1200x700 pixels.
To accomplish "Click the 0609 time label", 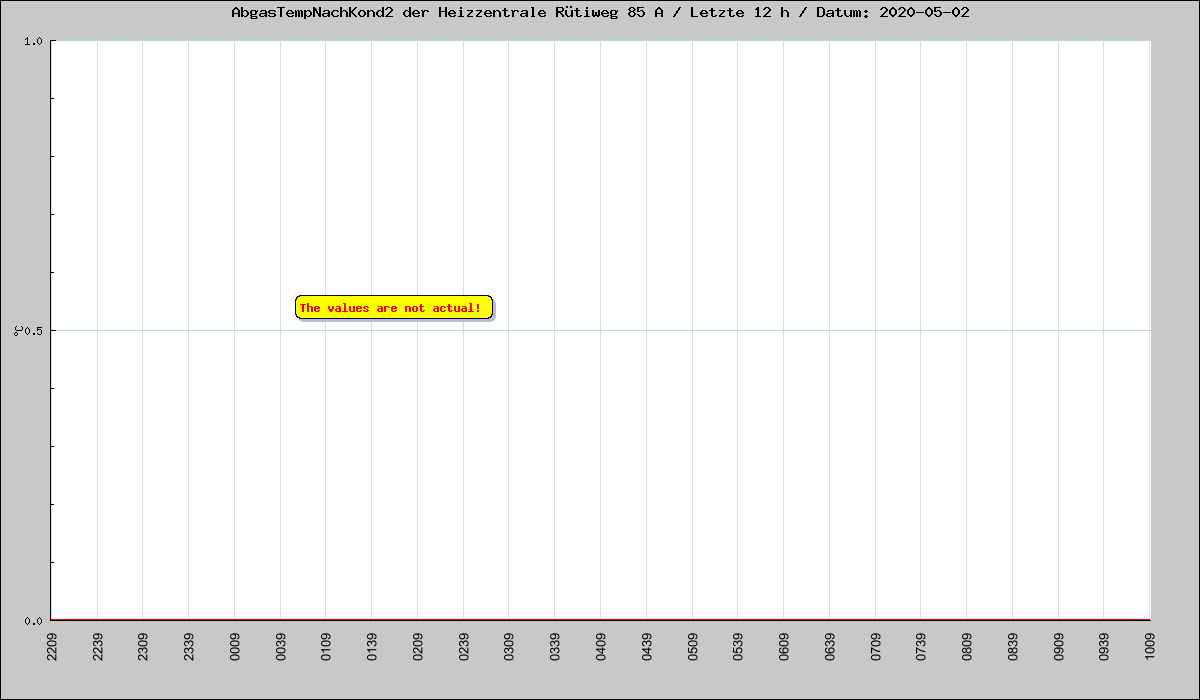I will (x=784, y=647).
